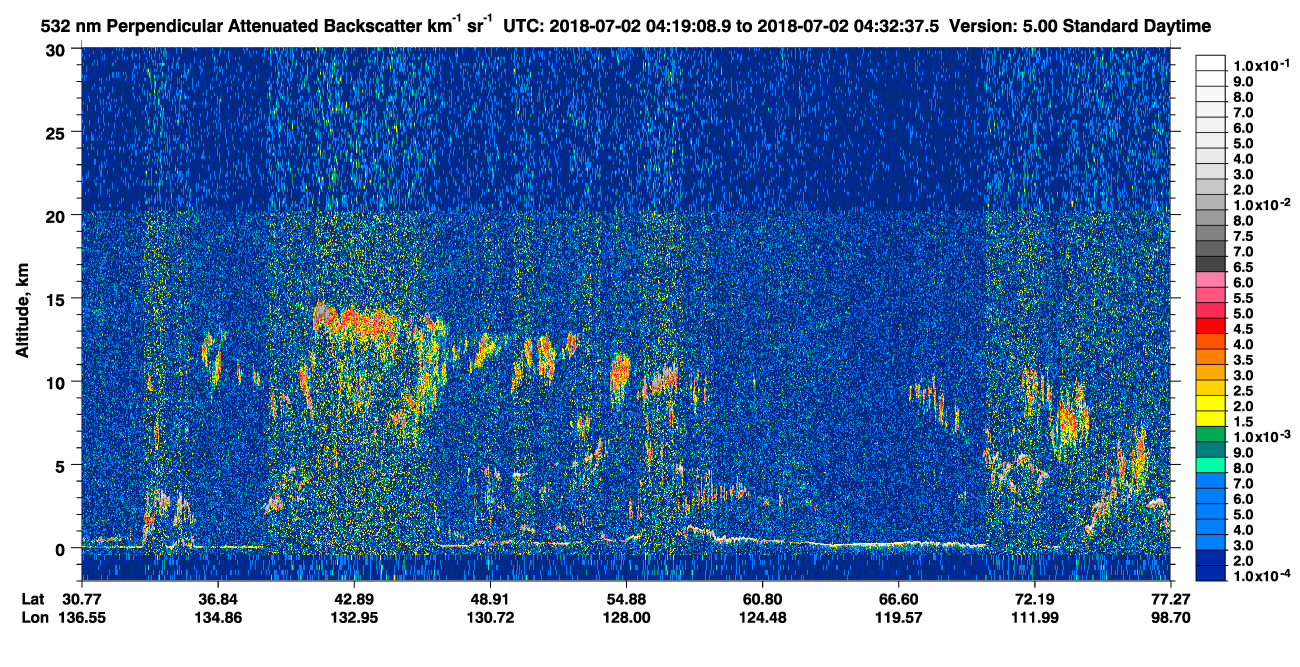Screen dimensions: 1300x667
Task: Click colorbar label '6.5'
Action: (1244, 268)
